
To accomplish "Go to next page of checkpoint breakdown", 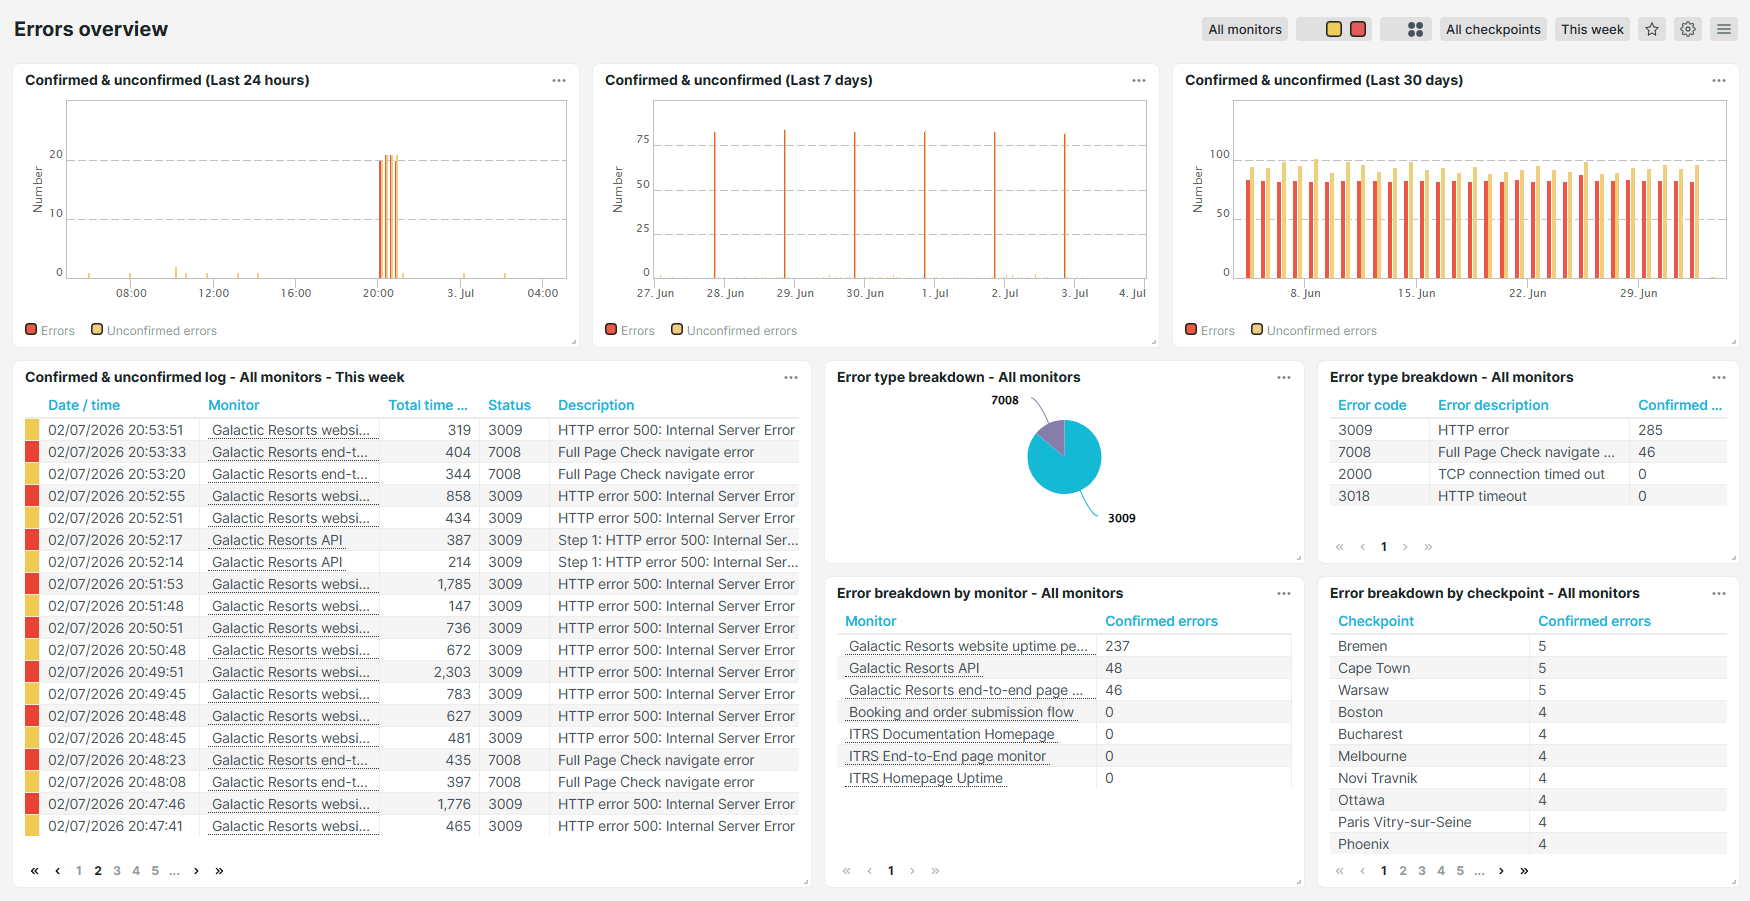I will click(1501, 871).
